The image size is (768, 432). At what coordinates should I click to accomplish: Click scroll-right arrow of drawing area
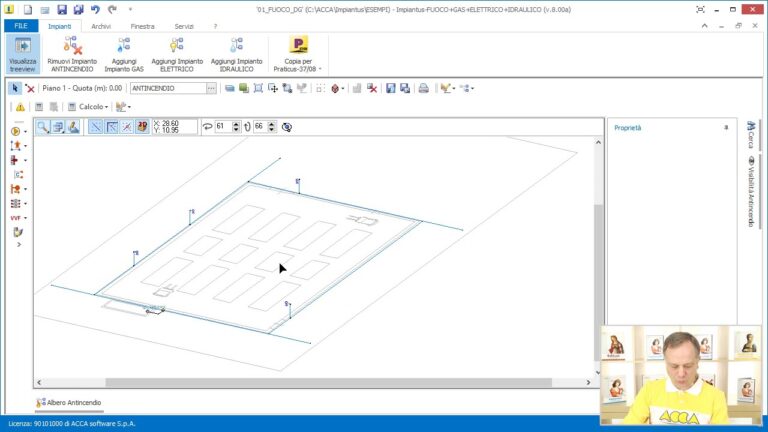tap(589, 383)
